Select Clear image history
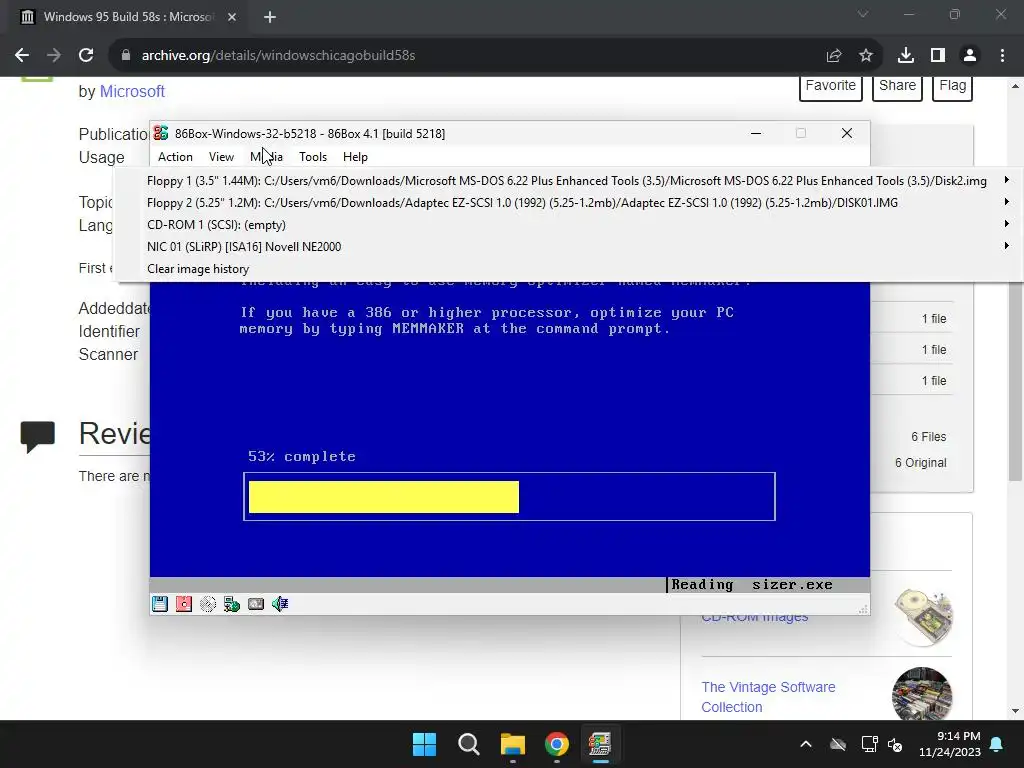 (x=198, y=269)
